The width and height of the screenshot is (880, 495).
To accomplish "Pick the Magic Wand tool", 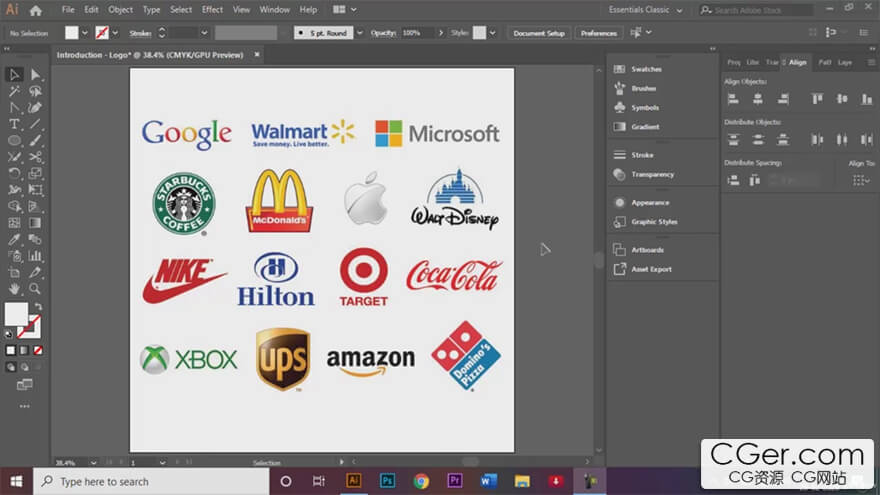I will point(15,91).
